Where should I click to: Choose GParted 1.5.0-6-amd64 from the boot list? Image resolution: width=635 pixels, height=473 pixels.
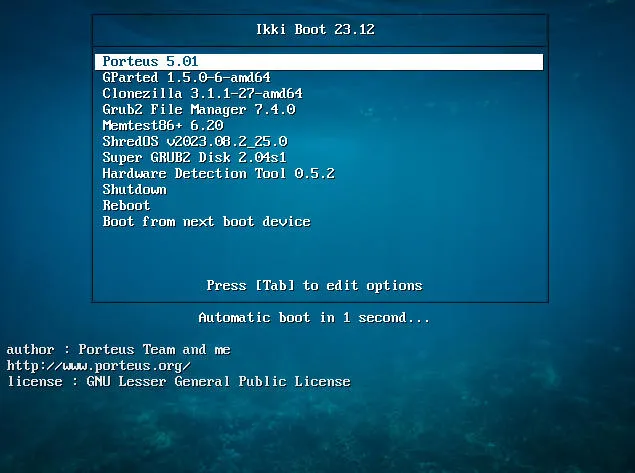[186, 78]
